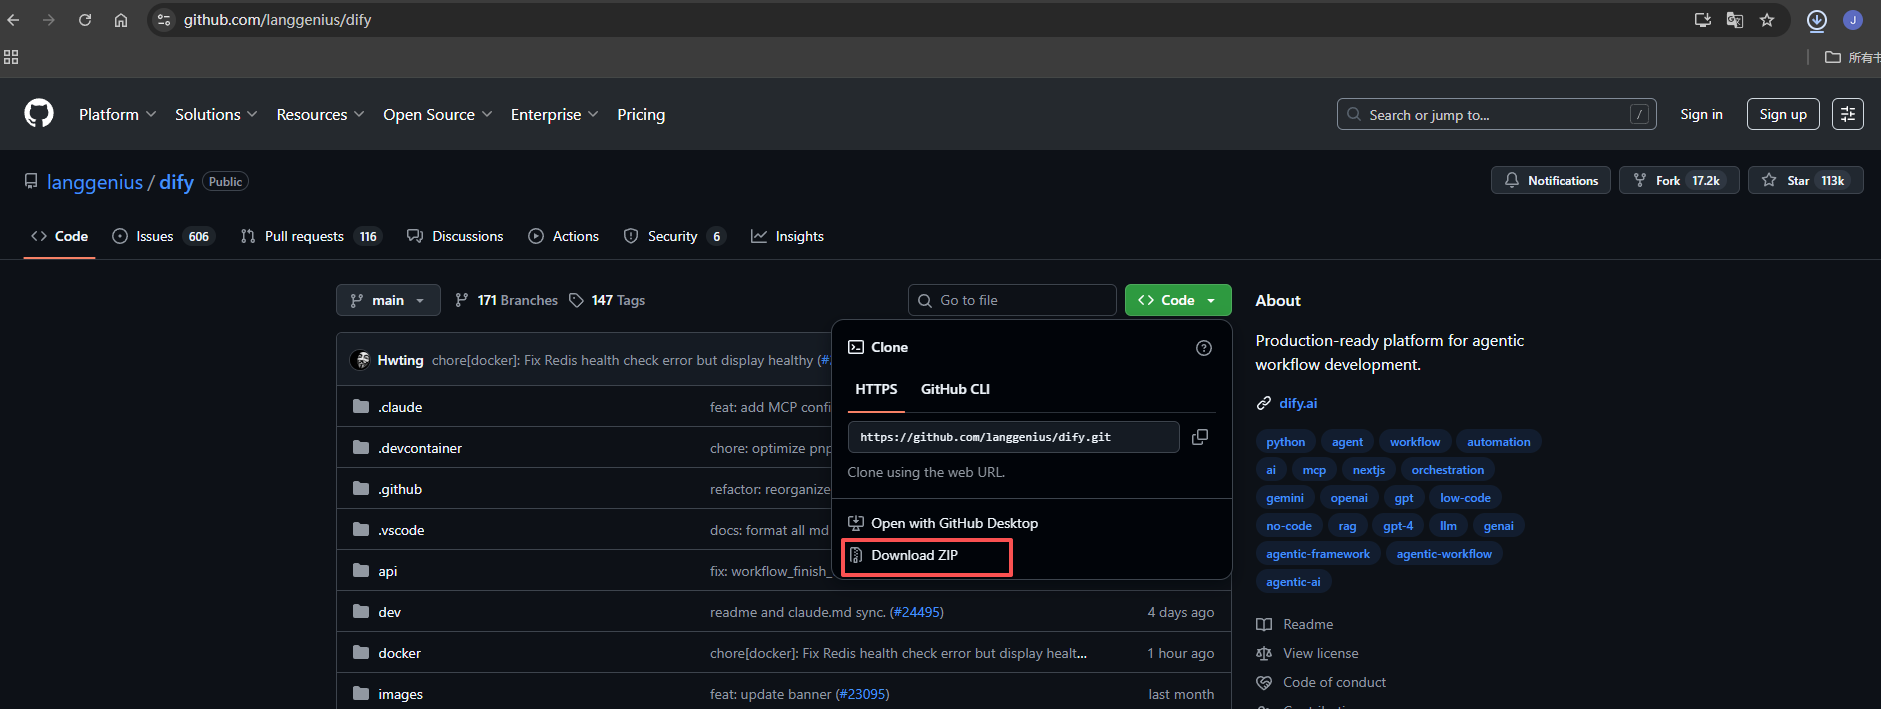This screenshot has width=1881, height=709.
Task: Switch to the GitHub CLI clone tab
Action: pos(955,389)
